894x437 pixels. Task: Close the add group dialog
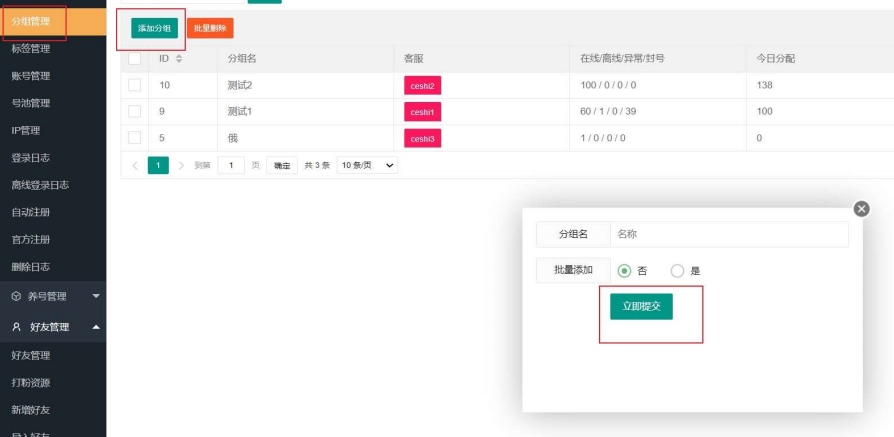click(x=862, y=209)
